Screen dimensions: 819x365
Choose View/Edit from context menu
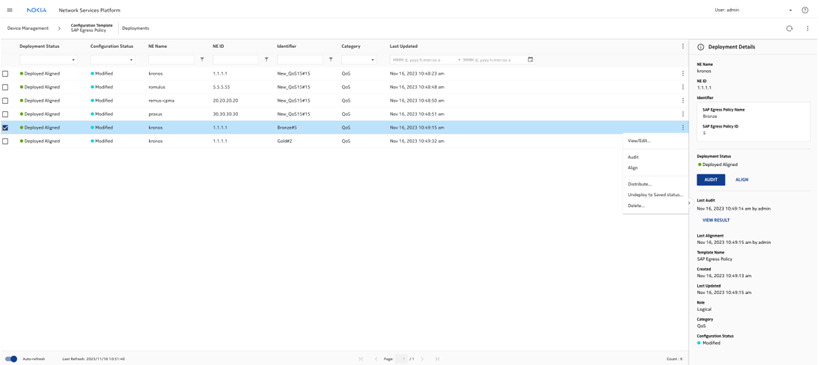[639, 140]
